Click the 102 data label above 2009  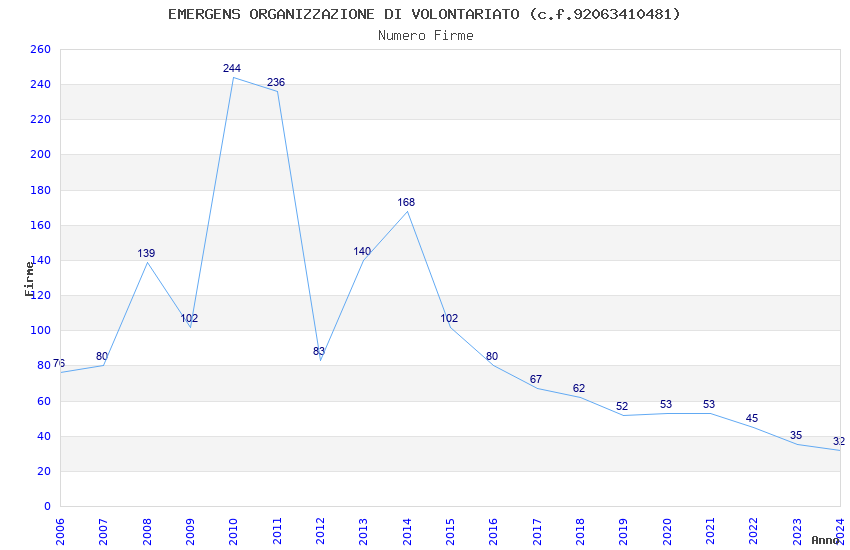pyautogui.click(x=189, y=318)
